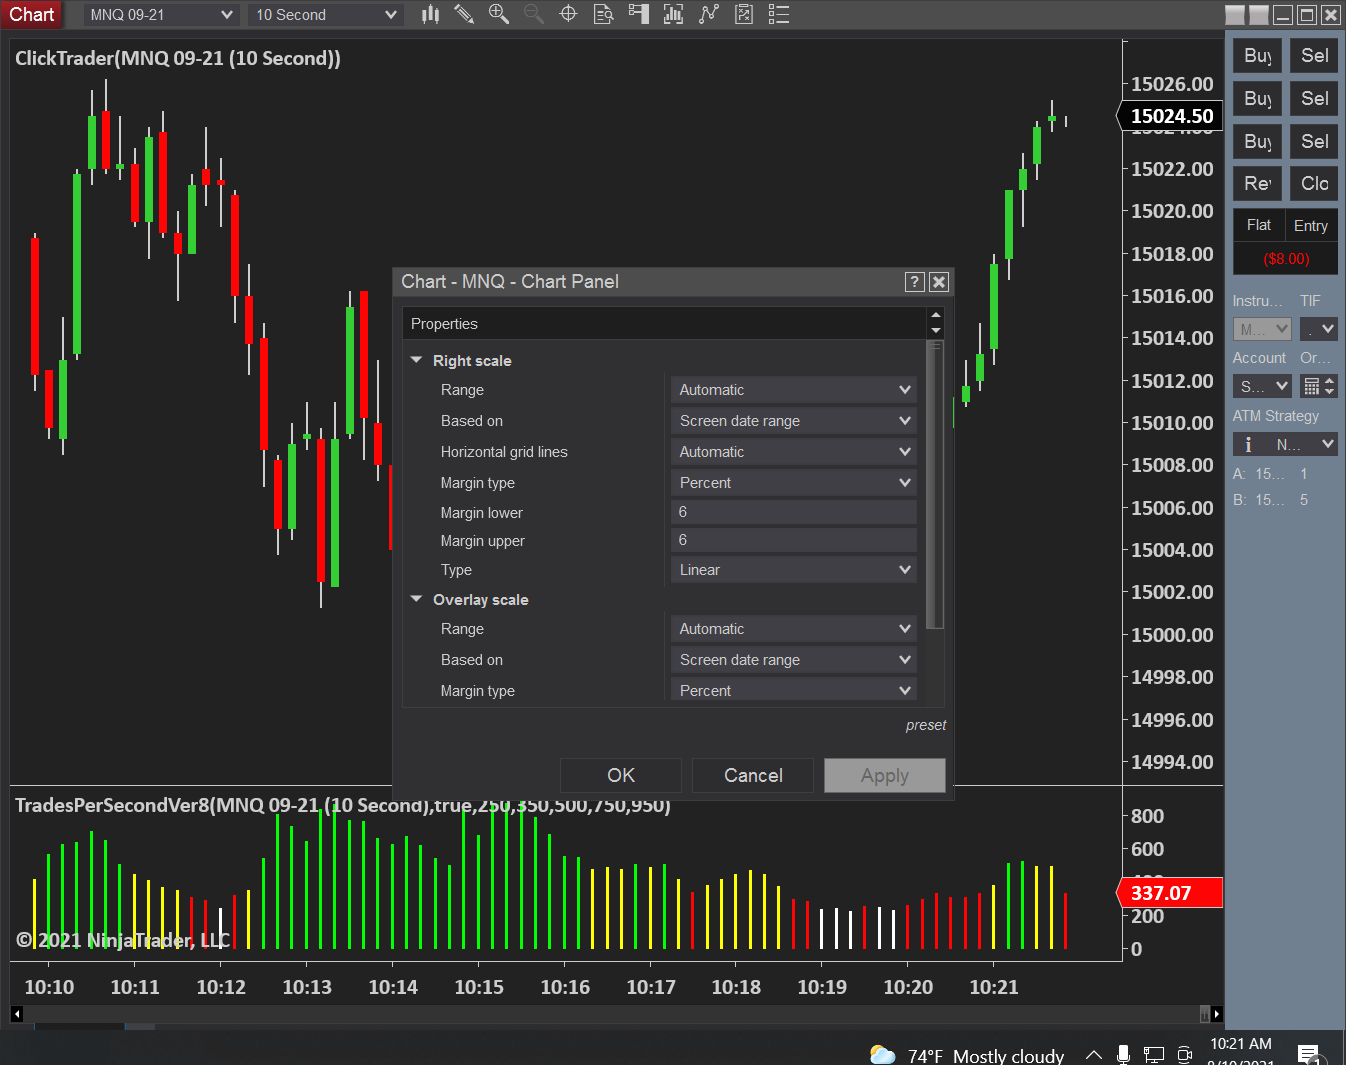Viewport: 1346px width, 1065px height.
Task: Click the Meet Now camera tray icon
Action: 1185,1054
